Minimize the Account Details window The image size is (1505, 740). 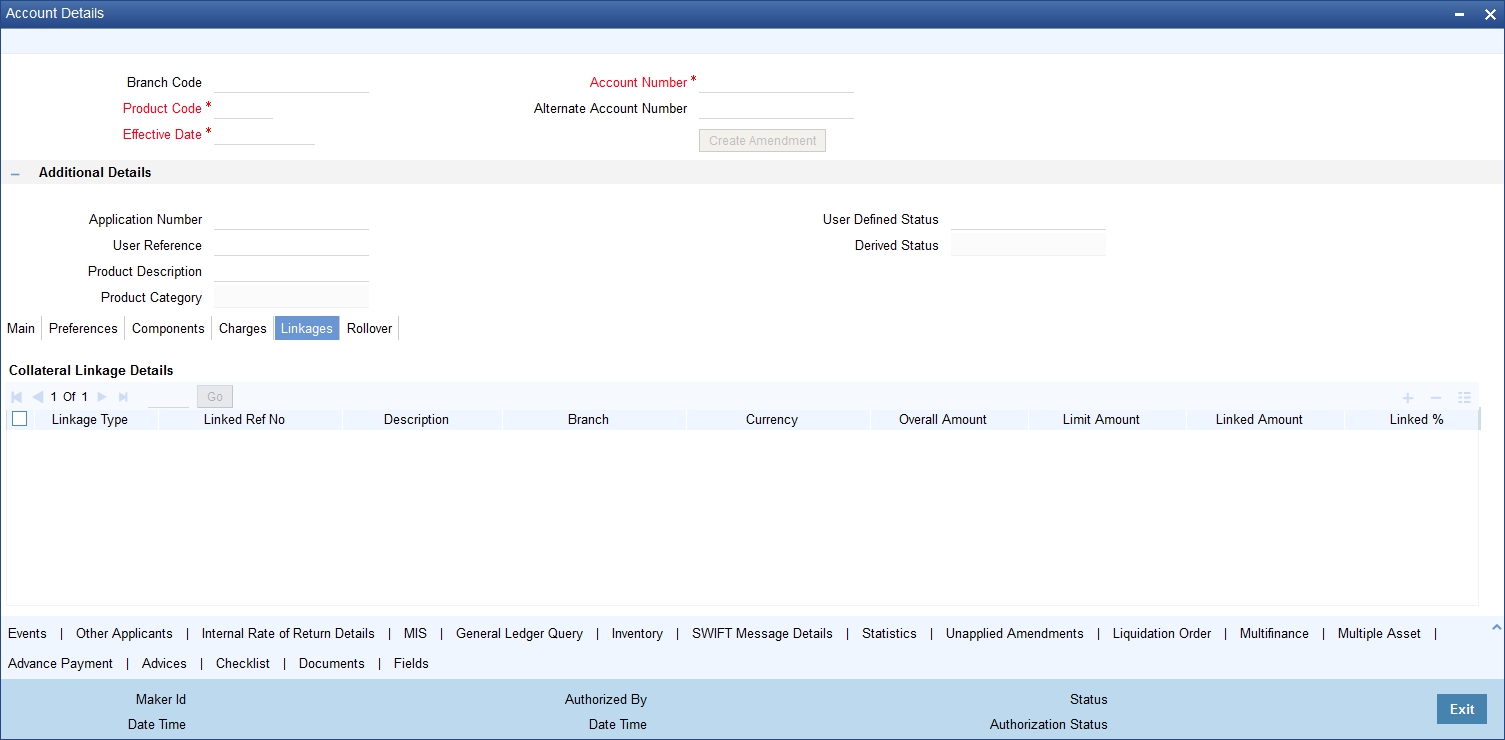click(x=1460, y=14)
